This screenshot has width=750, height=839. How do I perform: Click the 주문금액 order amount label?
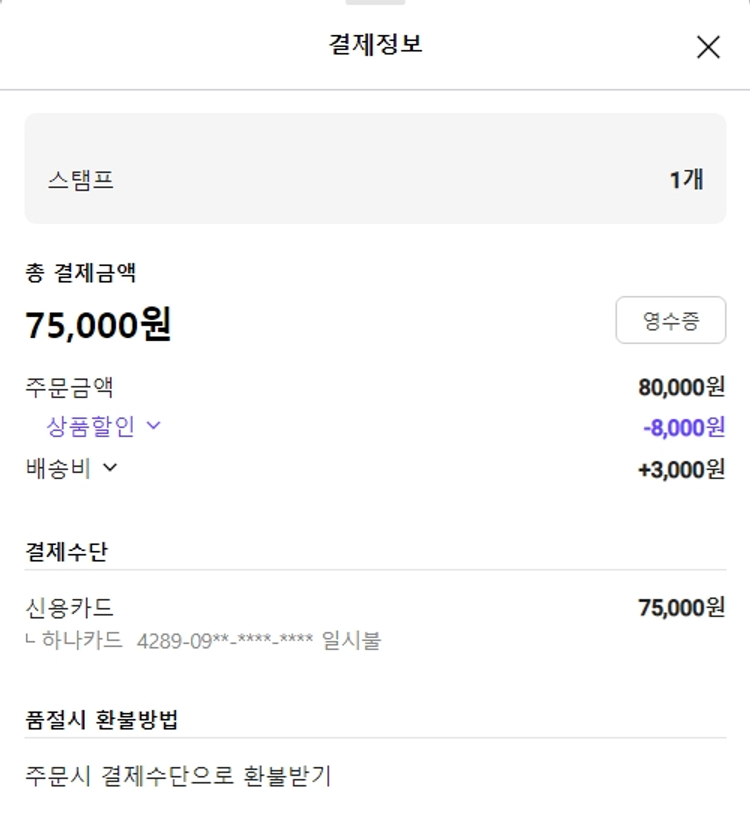click(69, 387)
